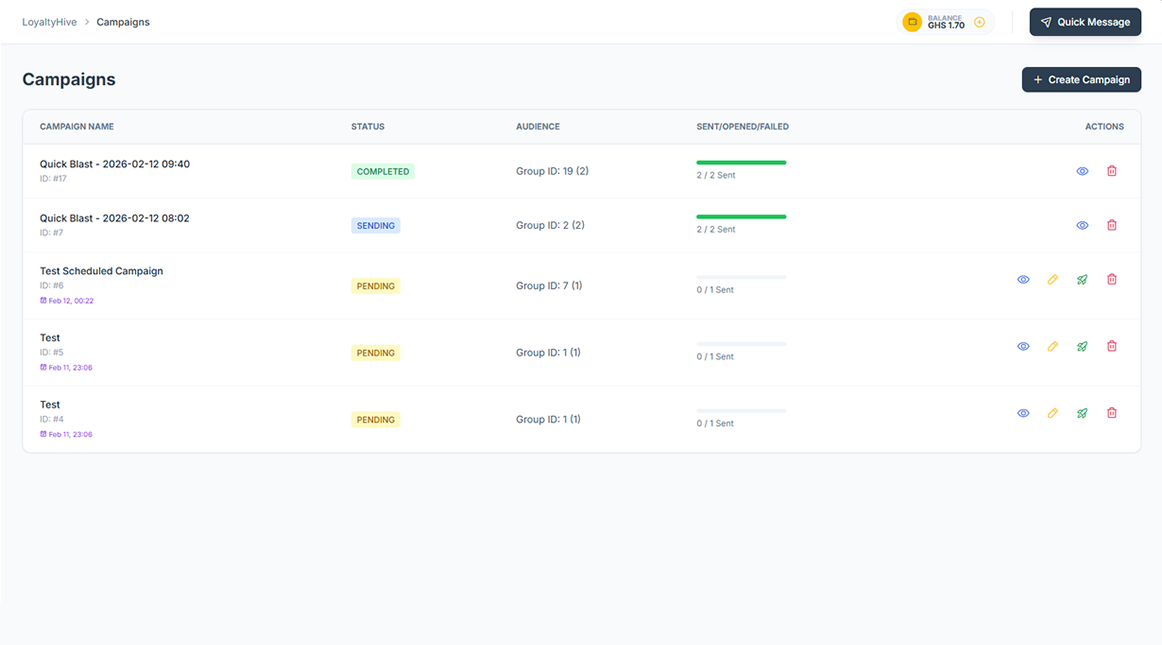Open the Quick Message dialog
1162x645 pixels.
coord(1085,21)
